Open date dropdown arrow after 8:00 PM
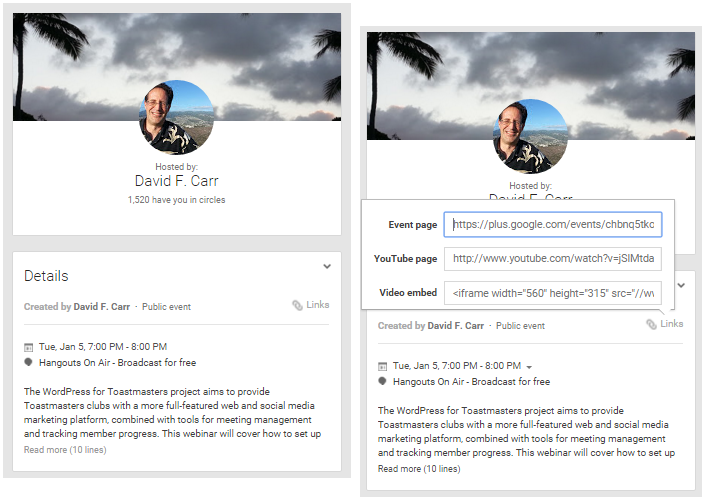This screenshot has height=500, width=705. point(529,367)
